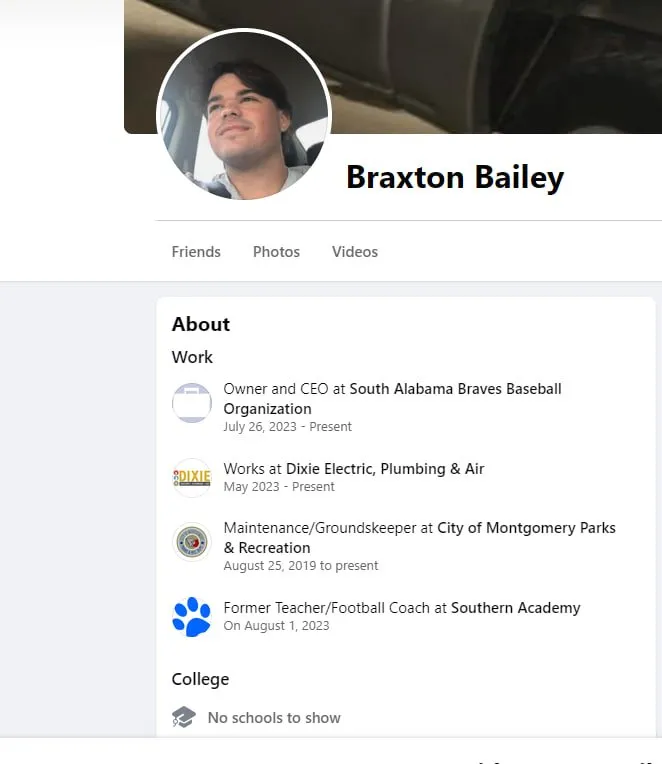Switch to the Photos tab
Viewport: 662px width, 764px height.
coord(276,251)
